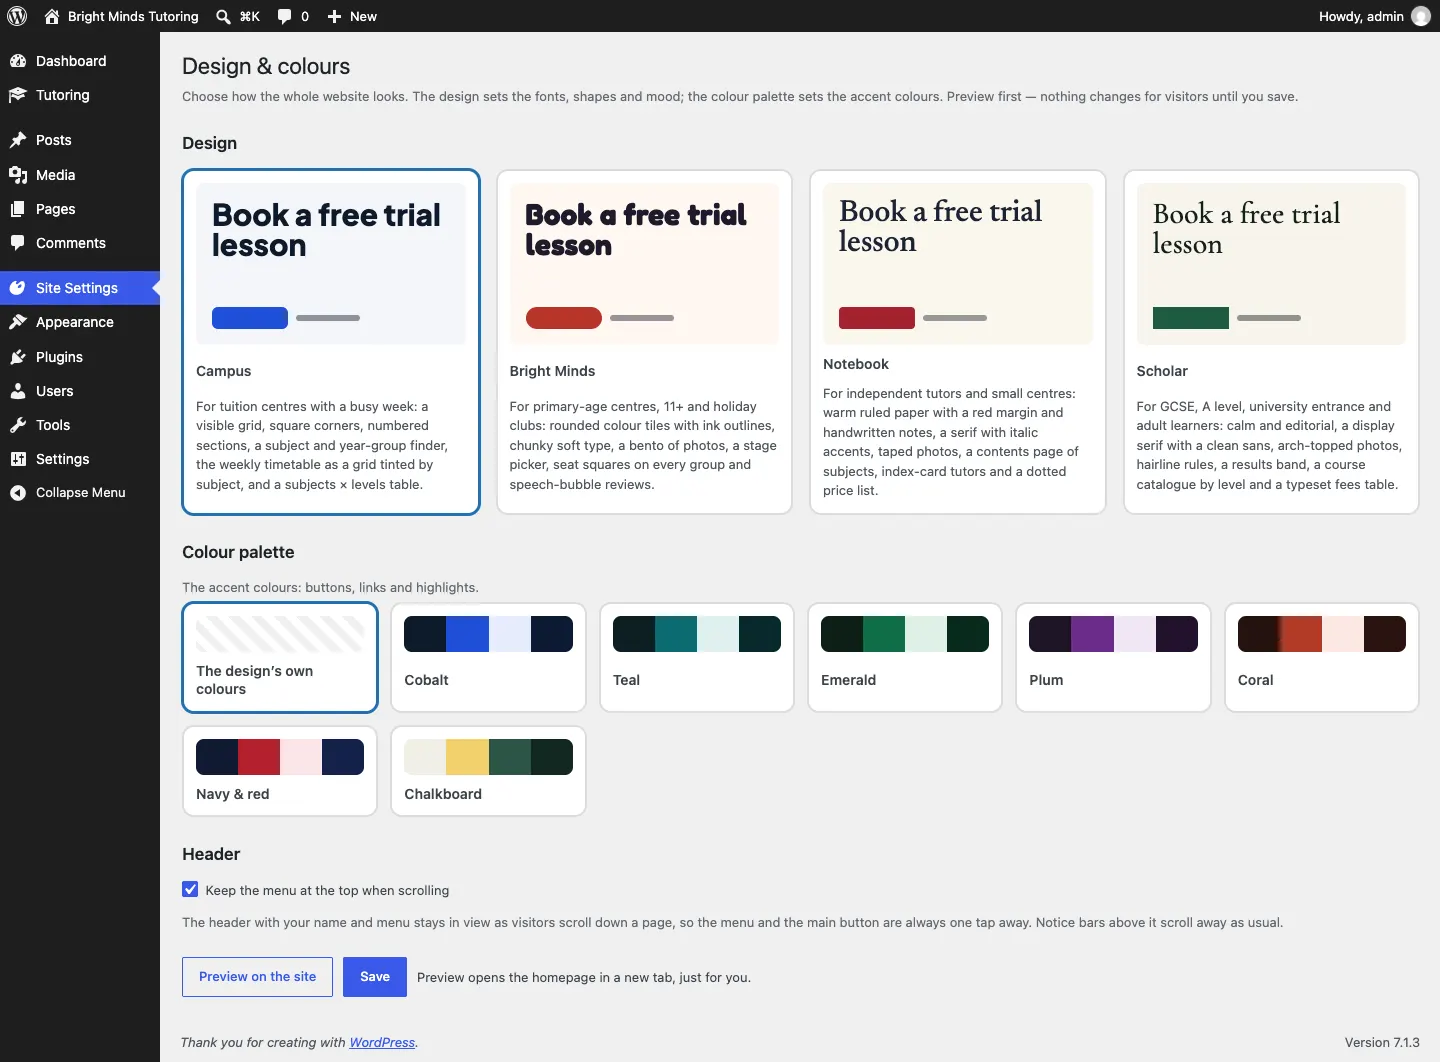This screenshot has width=1440, height=1062.
Task: Follow the WordPress footer link
Action: pyautogui.click(x=382, y=1042)
